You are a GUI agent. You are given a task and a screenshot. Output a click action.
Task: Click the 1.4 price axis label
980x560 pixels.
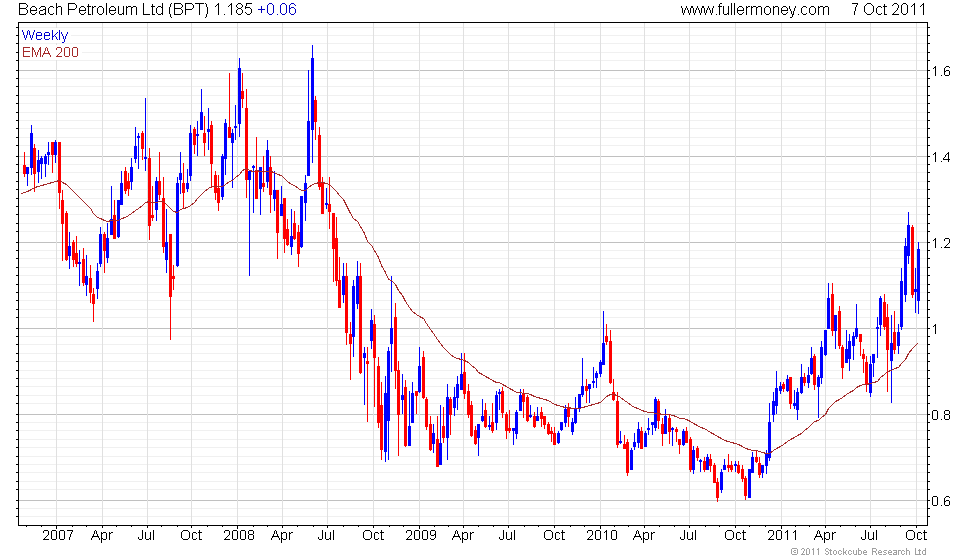coord(941,158)
